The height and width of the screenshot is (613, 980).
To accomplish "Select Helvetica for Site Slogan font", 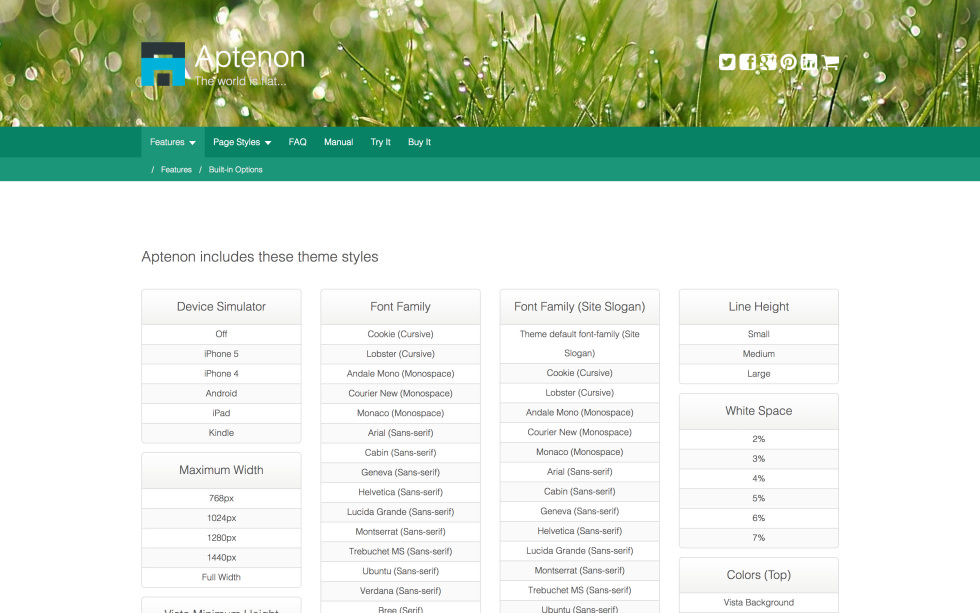I will coord(579,531).
